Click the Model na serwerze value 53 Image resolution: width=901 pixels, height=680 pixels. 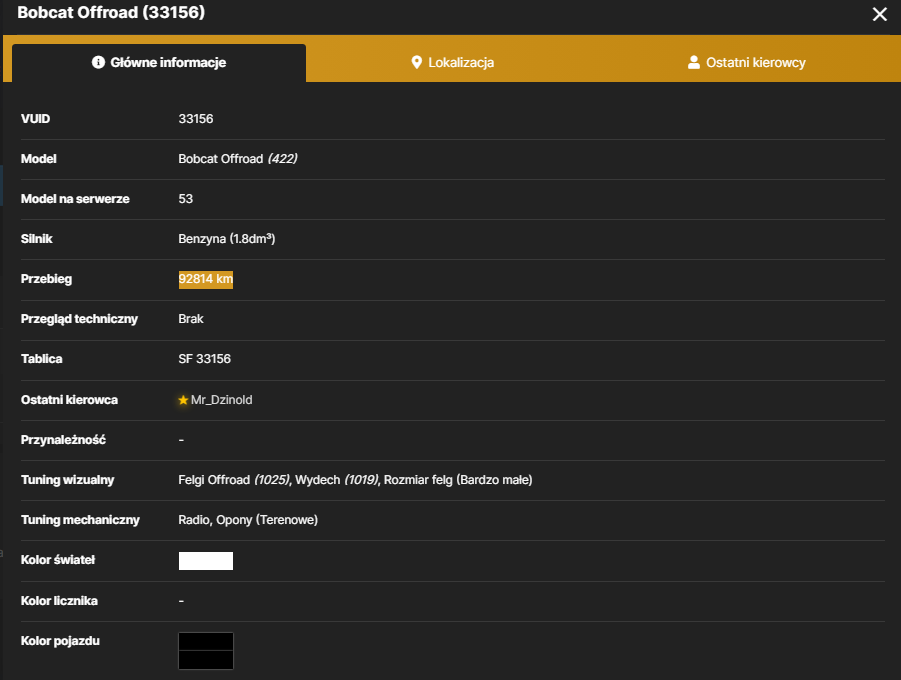point(186,199)
